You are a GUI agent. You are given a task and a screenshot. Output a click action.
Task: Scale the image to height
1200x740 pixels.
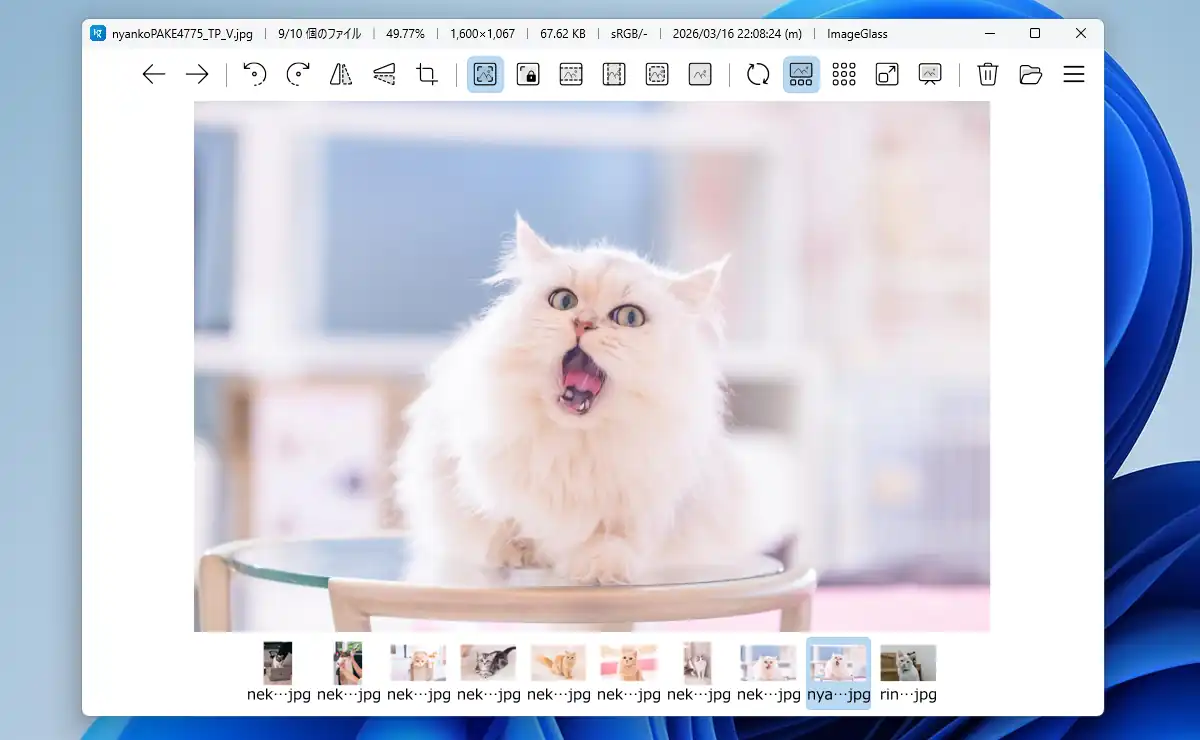pyautogui.click(x=614, y=74)
